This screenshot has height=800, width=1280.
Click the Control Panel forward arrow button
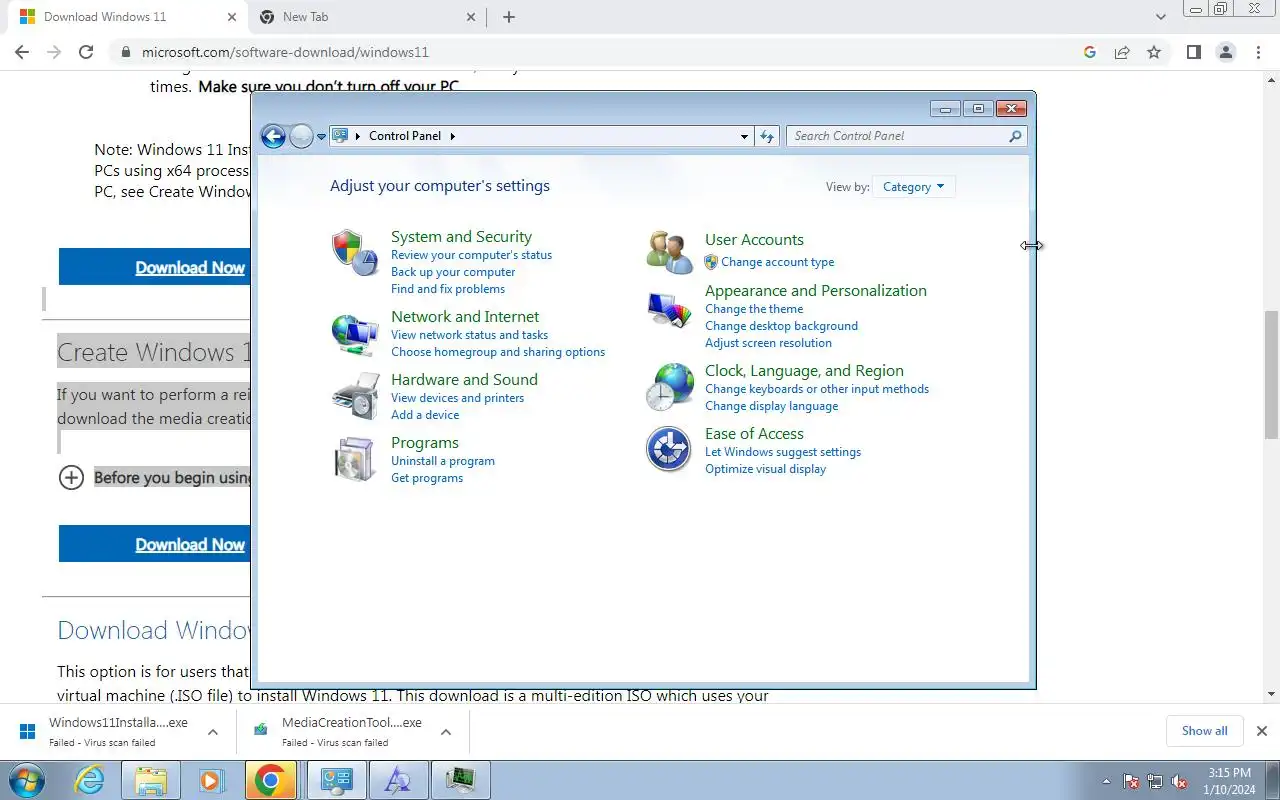(301, 136)
